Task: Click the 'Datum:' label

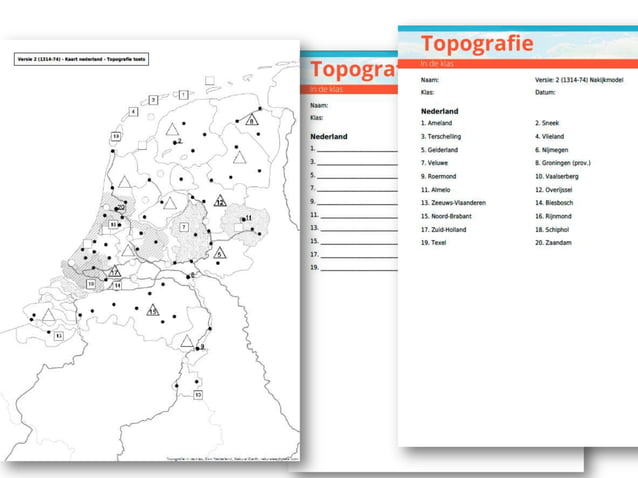Action: (x=545, y=92)
